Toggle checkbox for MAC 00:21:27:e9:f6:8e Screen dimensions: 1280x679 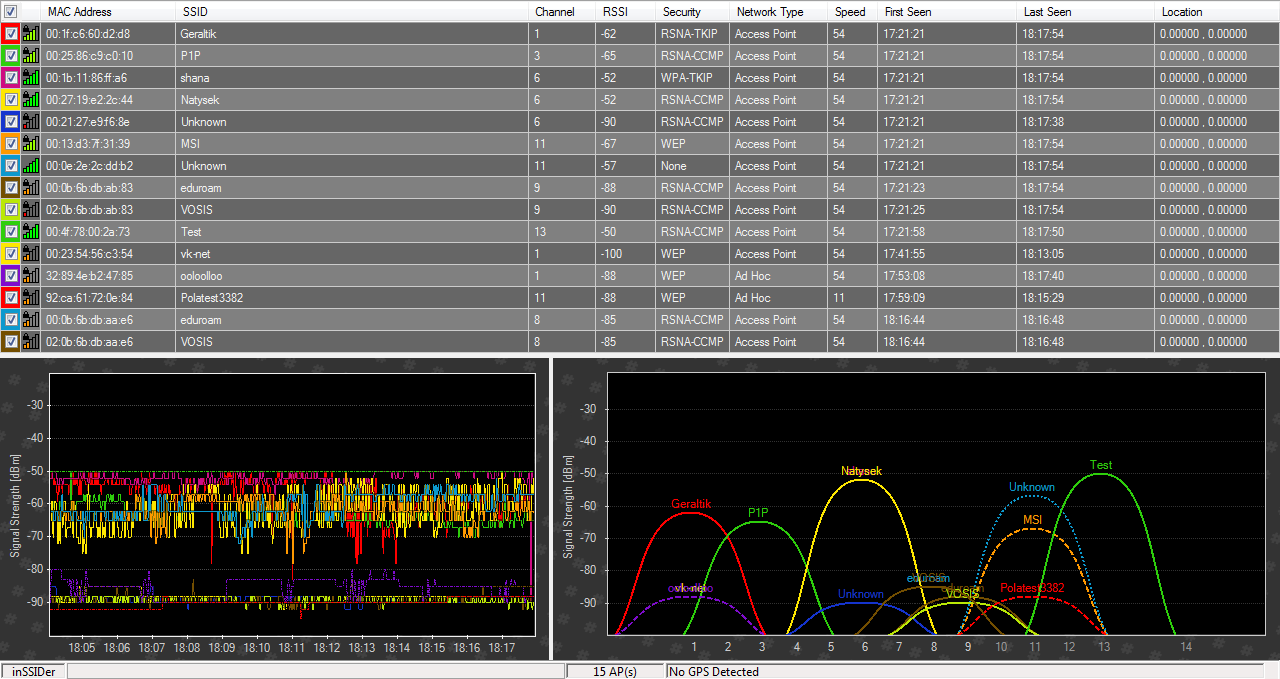(x=11, y=121)
